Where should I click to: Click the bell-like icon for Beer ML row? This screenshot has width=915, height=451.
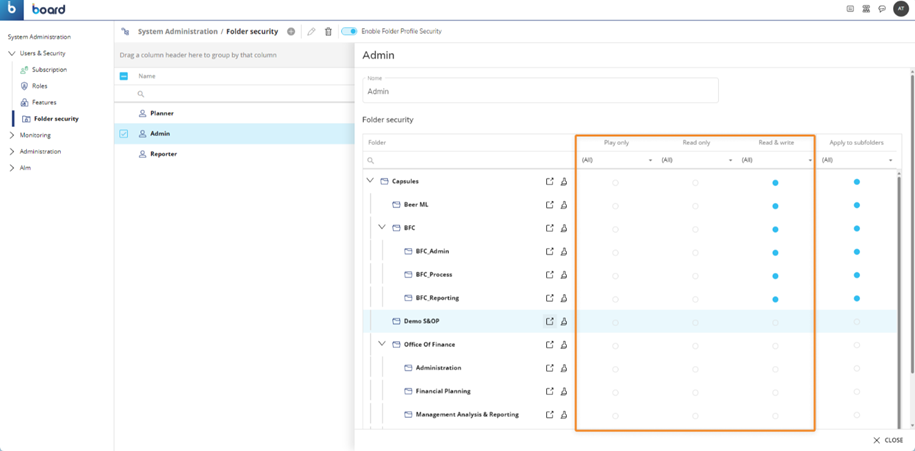(x=564, y=205)
